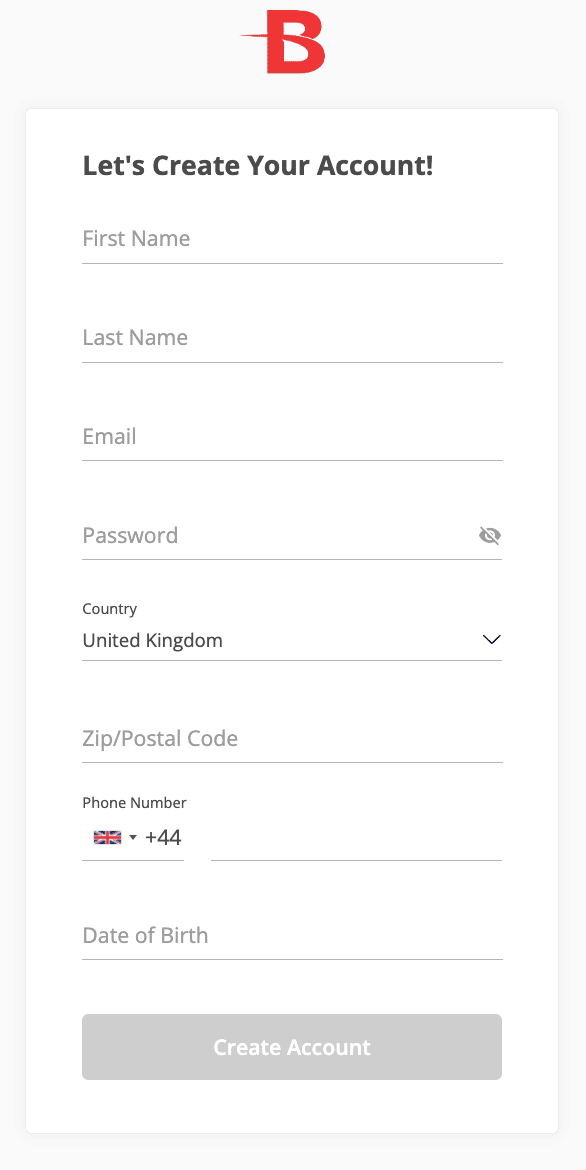The image size is (586, 1170).
Task: Click the Zip/Postal Code field
Action: pos(292,739)
